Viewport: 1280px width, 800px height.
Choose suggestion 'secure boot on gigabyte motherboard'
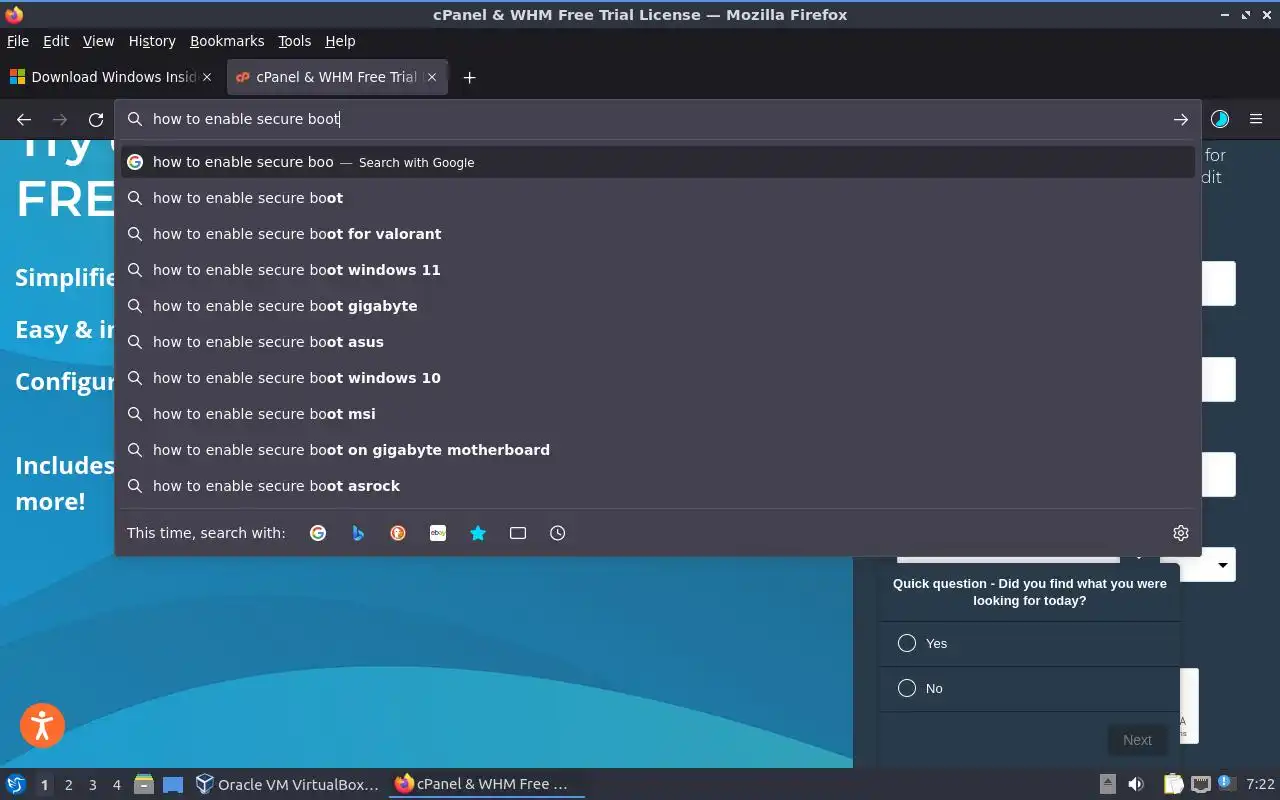[658, 450]
